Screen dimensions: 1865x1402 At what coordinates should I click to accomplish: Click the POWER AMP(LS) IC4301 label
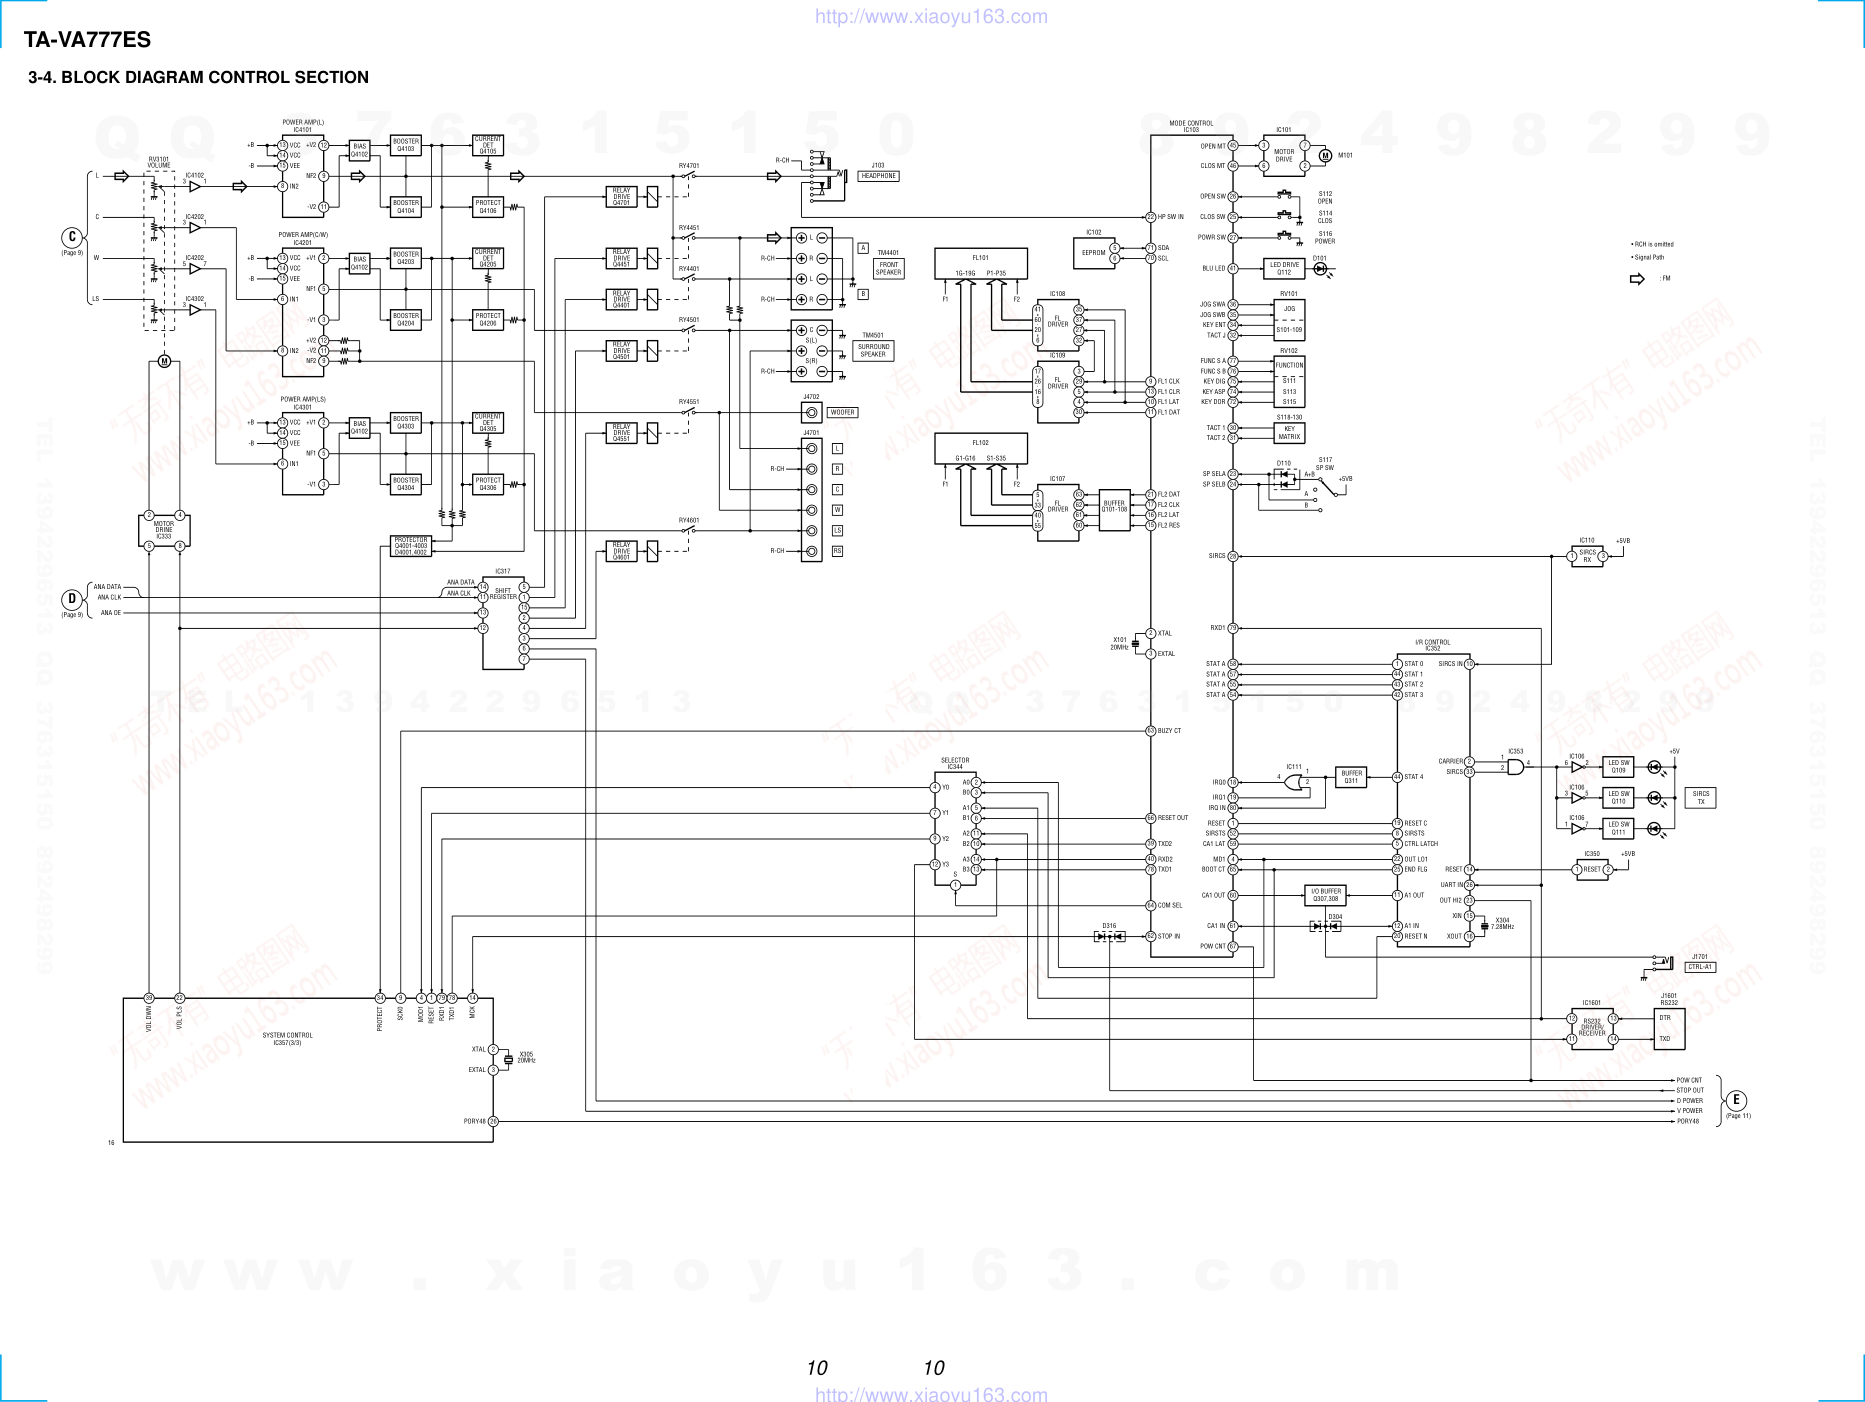point(303,403)
